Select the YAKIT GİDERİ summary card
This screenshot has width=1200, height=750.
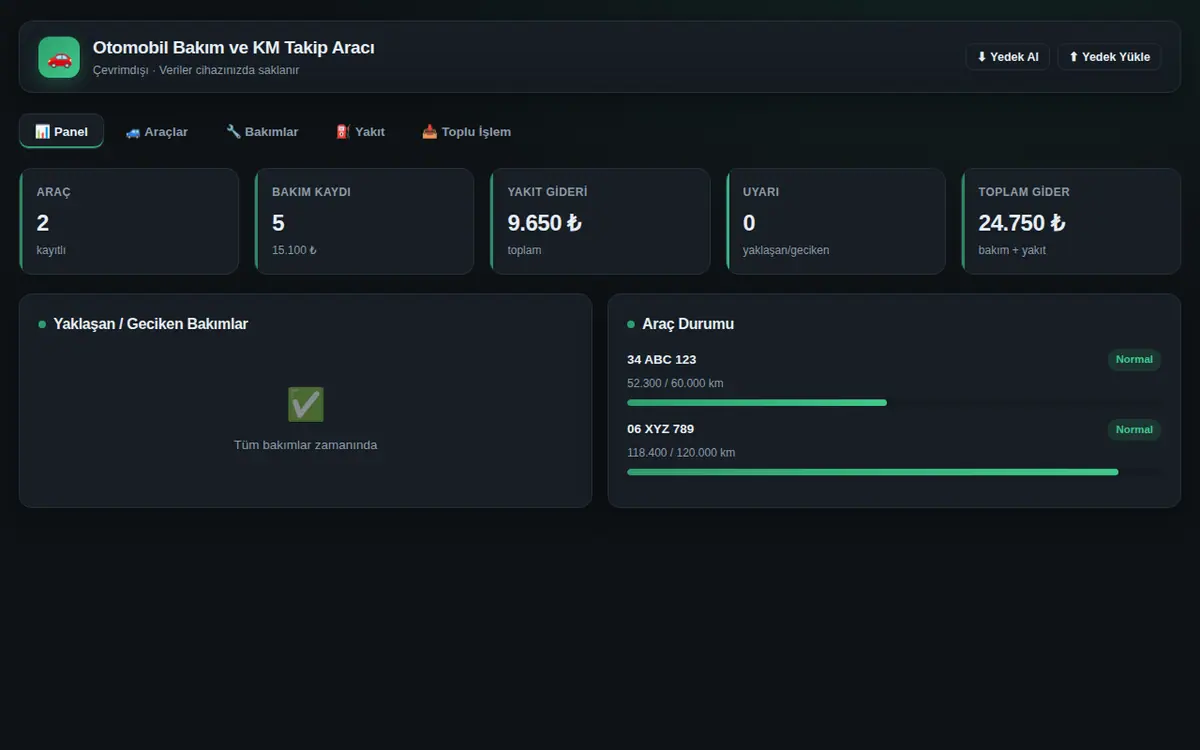click(600, 221)
